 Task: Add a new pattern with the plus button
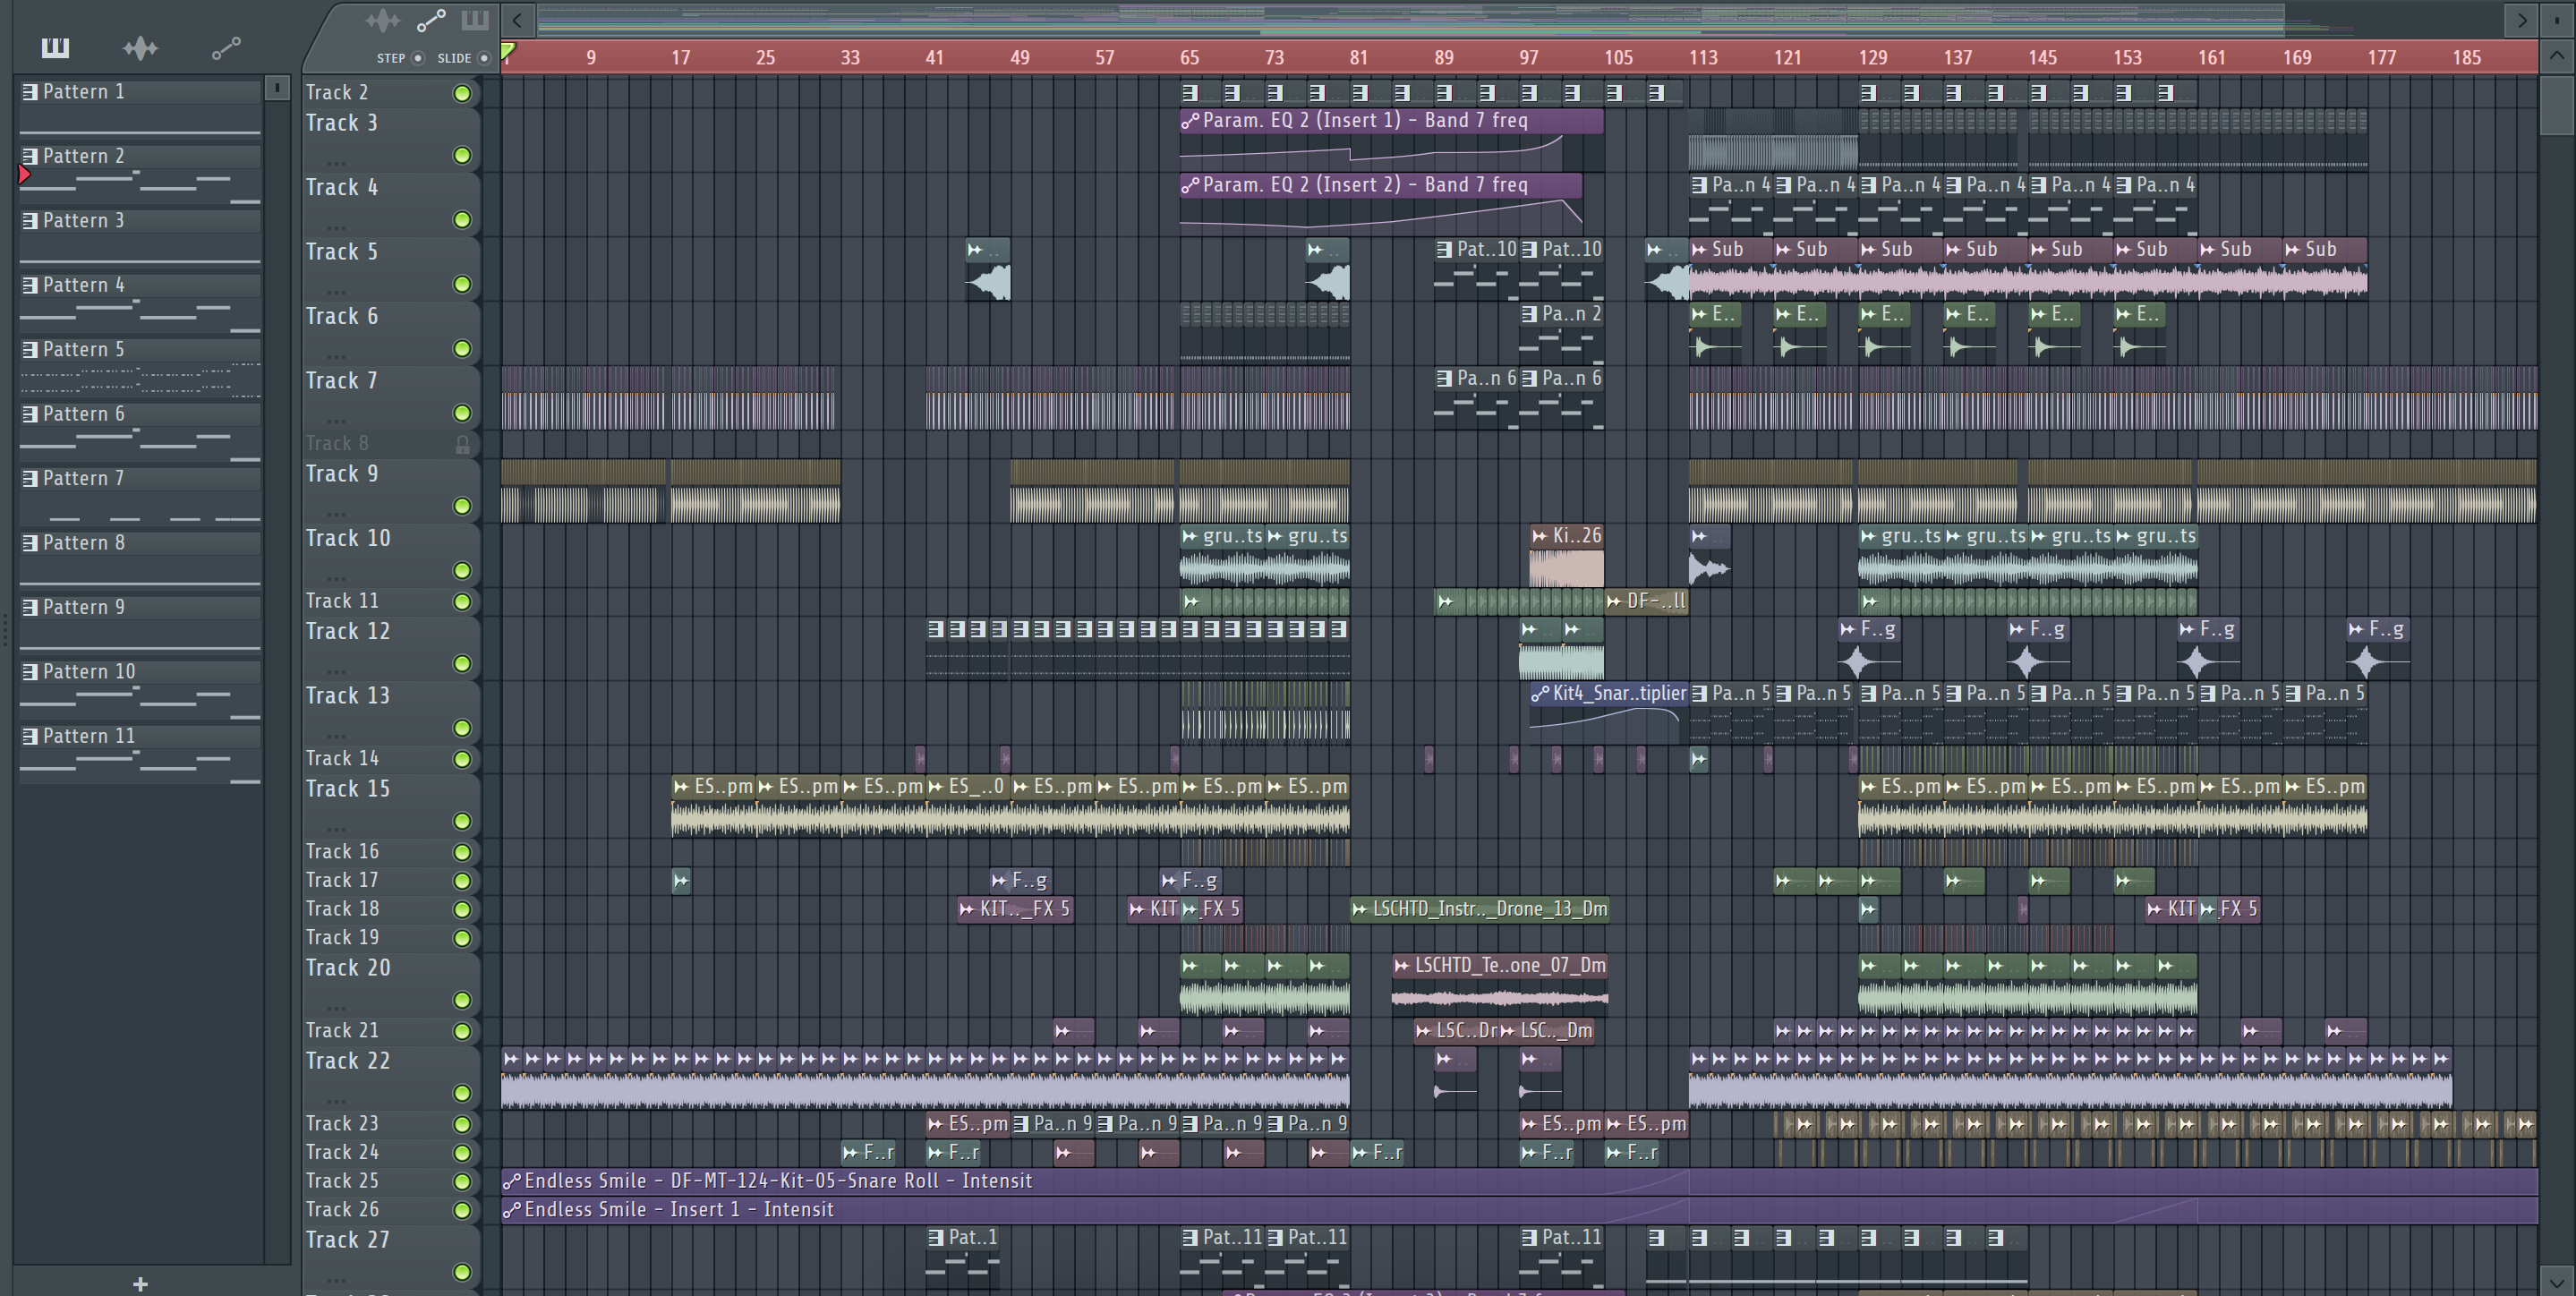(x=140, y=1283)
